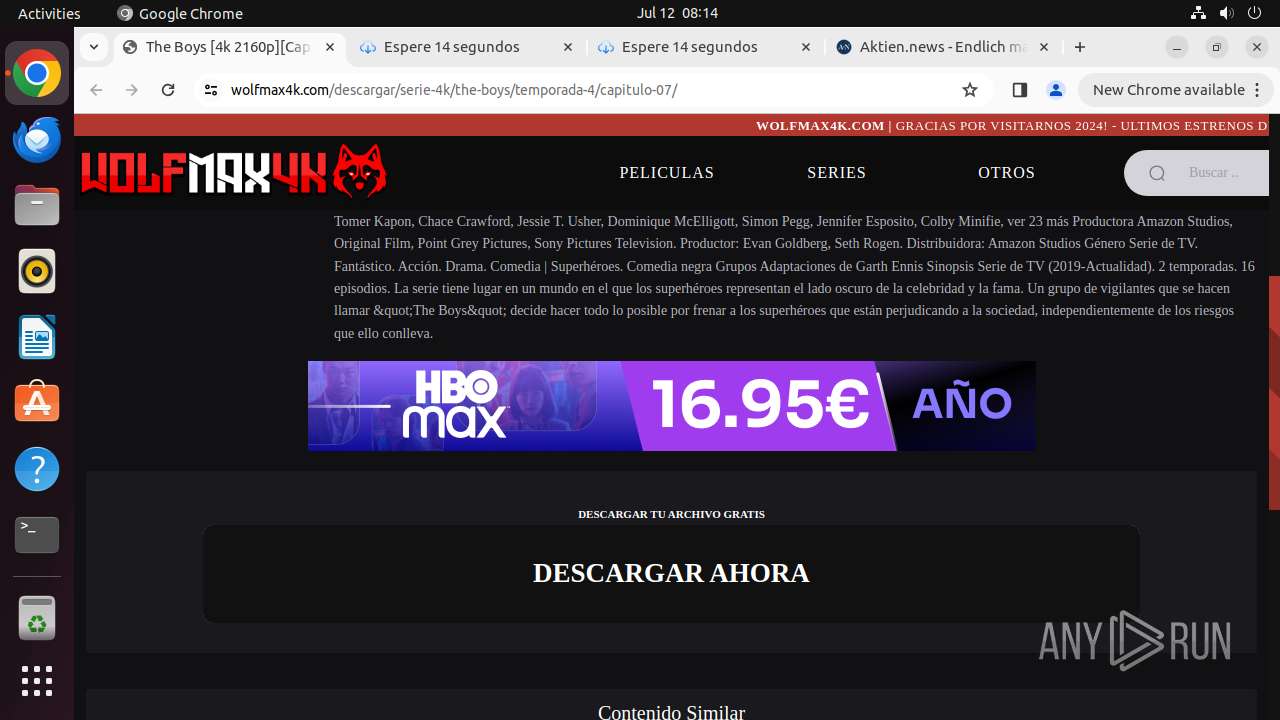Click New Chrome available update button
The height and width of the screenshot is (720, 1280).
click(x=1175, y=90)
